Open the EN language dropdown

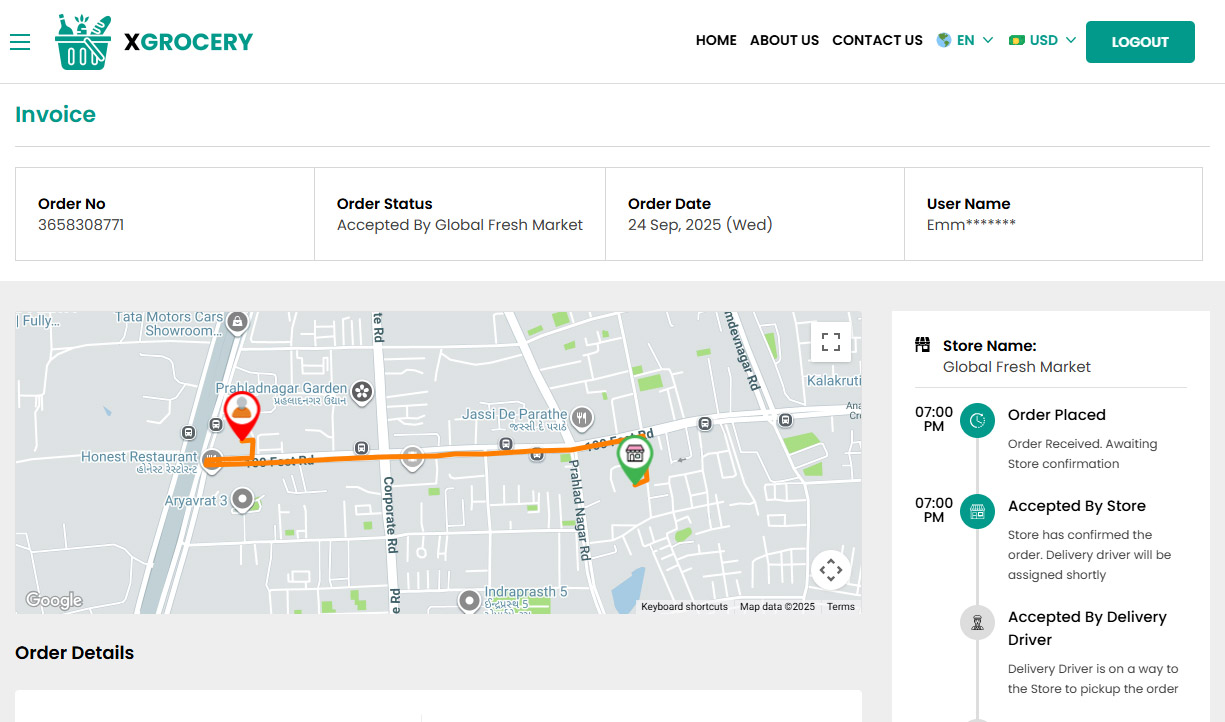[965, 41]
